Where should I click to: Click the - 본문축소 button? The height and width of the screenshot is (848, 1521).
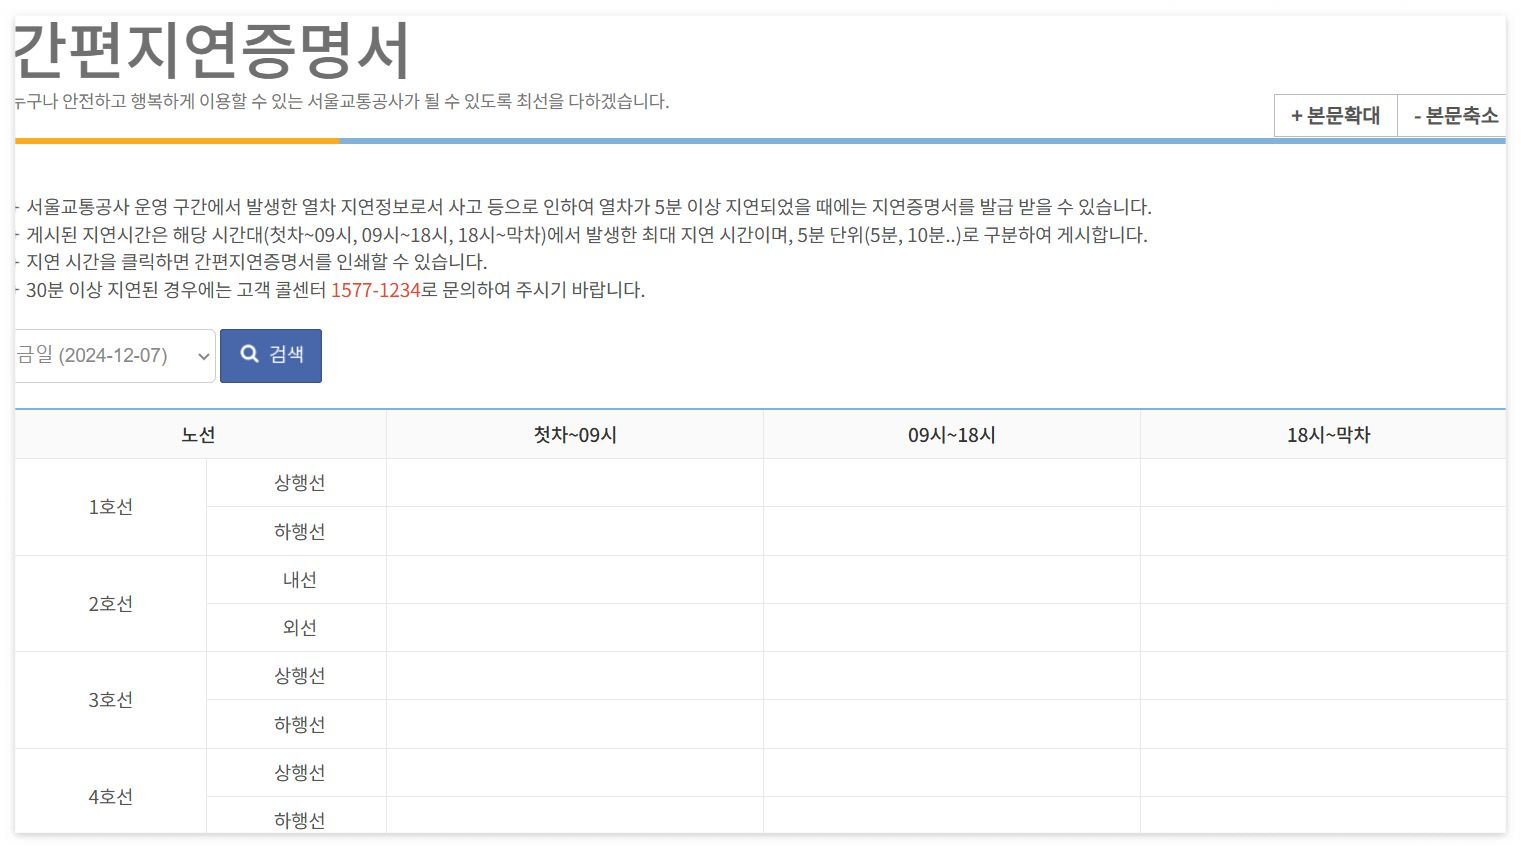tap(1453, 116)
